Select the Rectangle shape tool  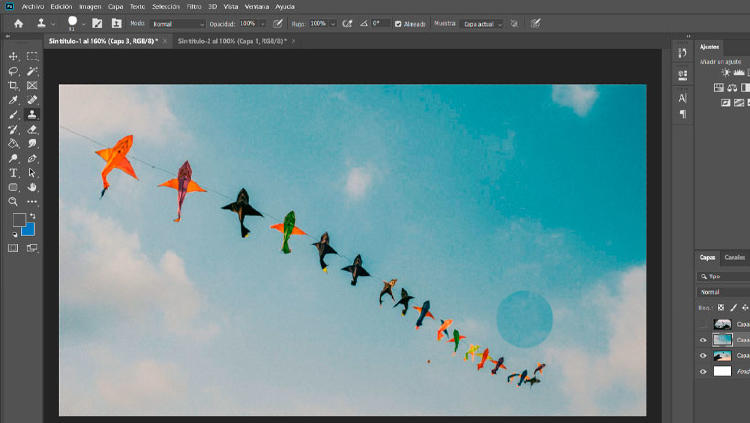pos(13,187)
